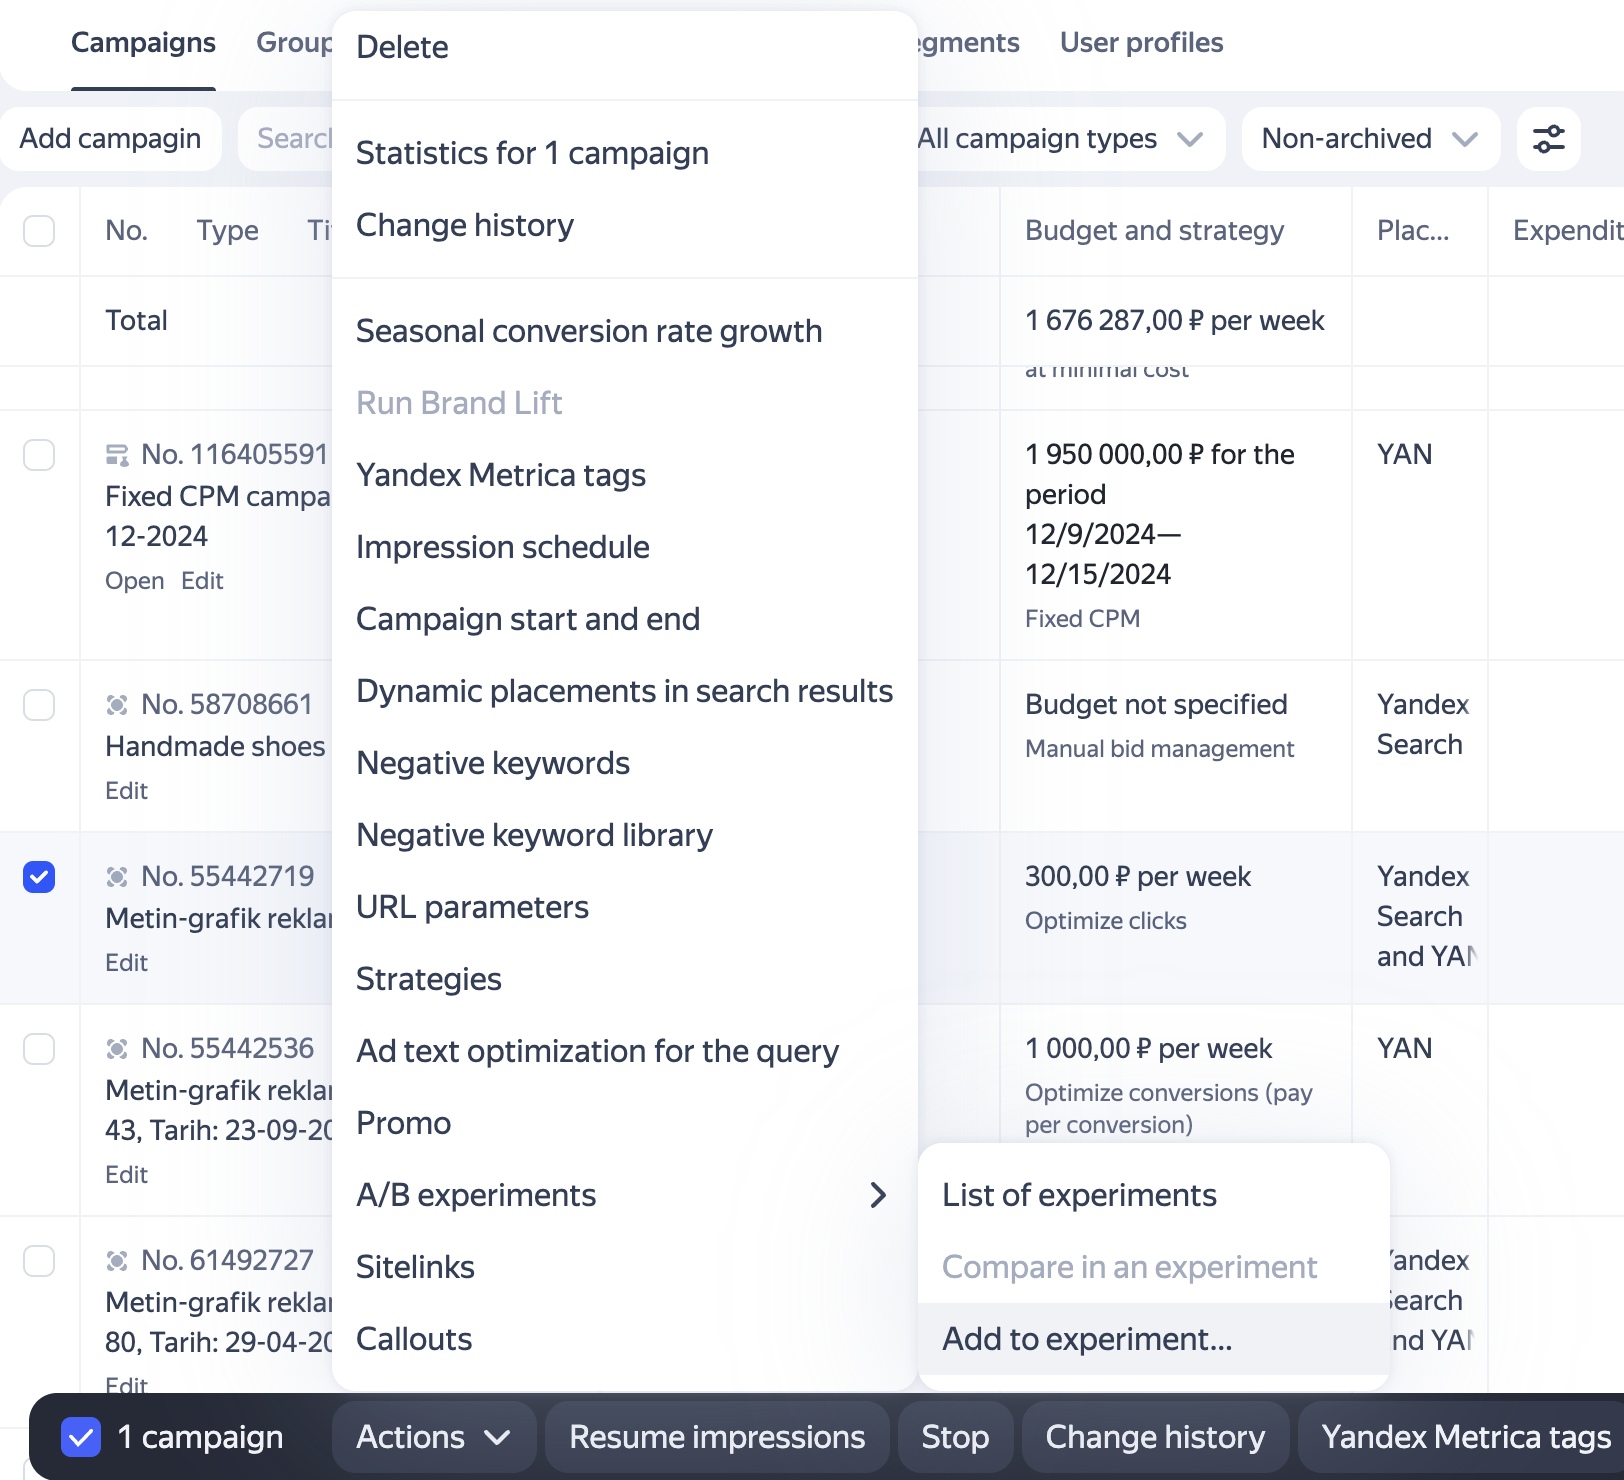Select the Handmade shoes campaign checkbox
The width and height of the screenshot is (1624, 1480).
pyautogui.click(x=39, y=705)
